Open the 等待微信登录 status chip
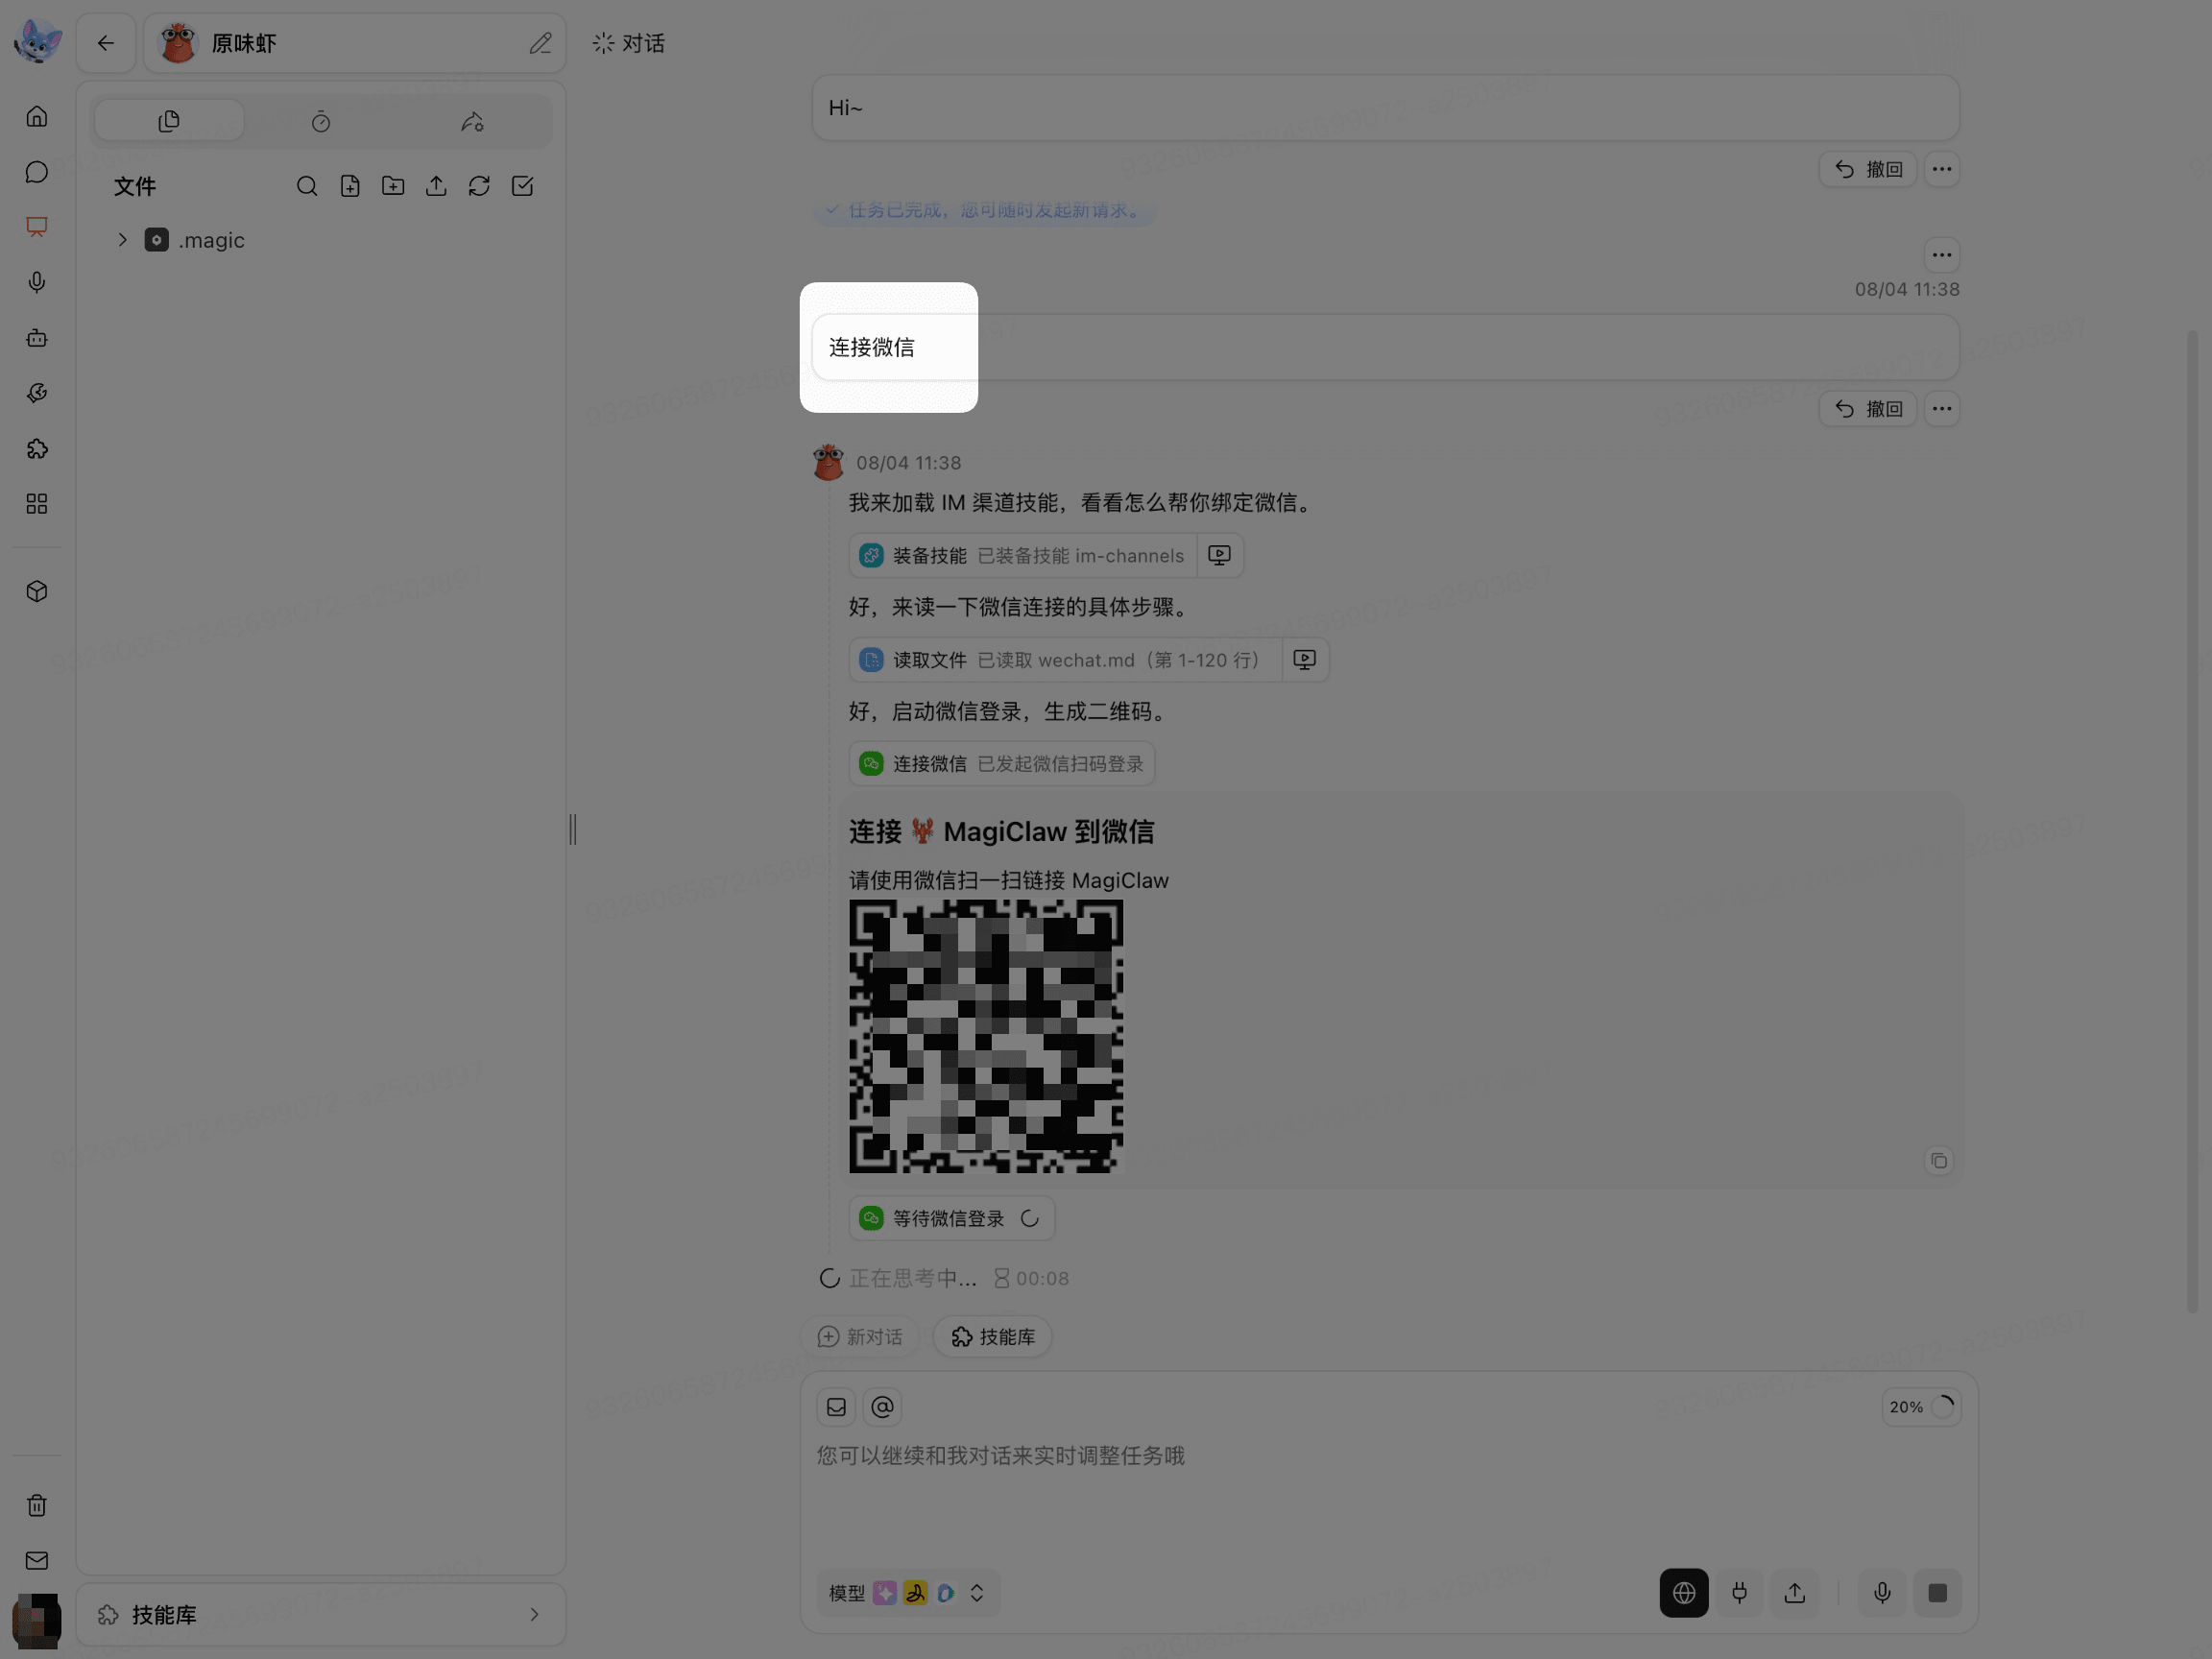2212x1659 pixels. [952, 1218]
